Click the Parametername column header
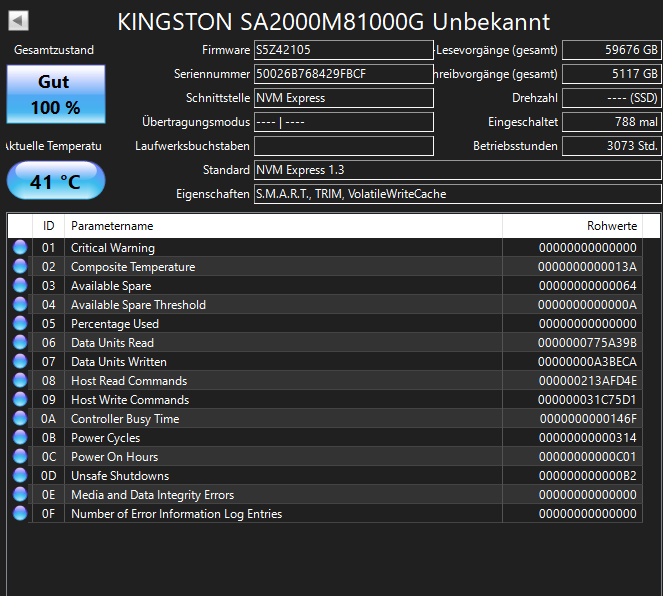The width and height of the screenshot is (663, 596). (x=283, y=226)
